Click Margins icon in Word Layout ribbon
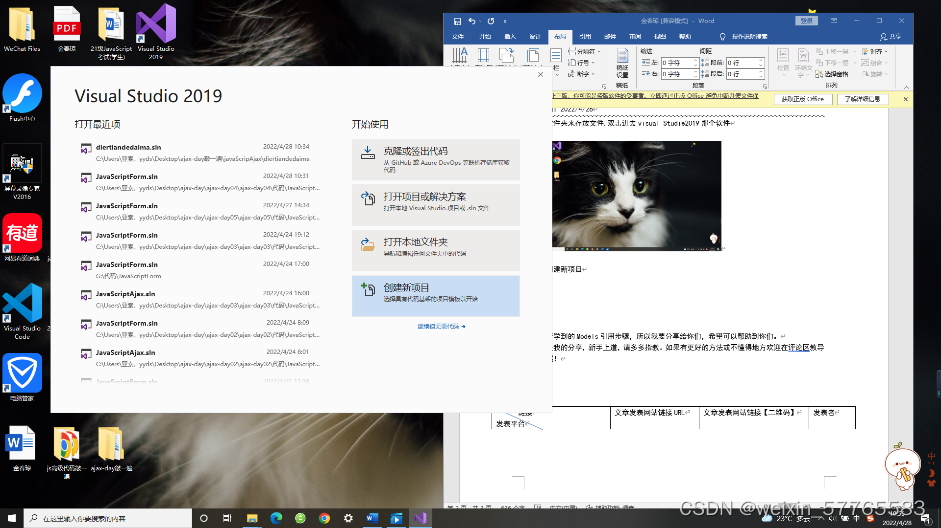This screenshot has height=528, width=941. pos(483,56)
